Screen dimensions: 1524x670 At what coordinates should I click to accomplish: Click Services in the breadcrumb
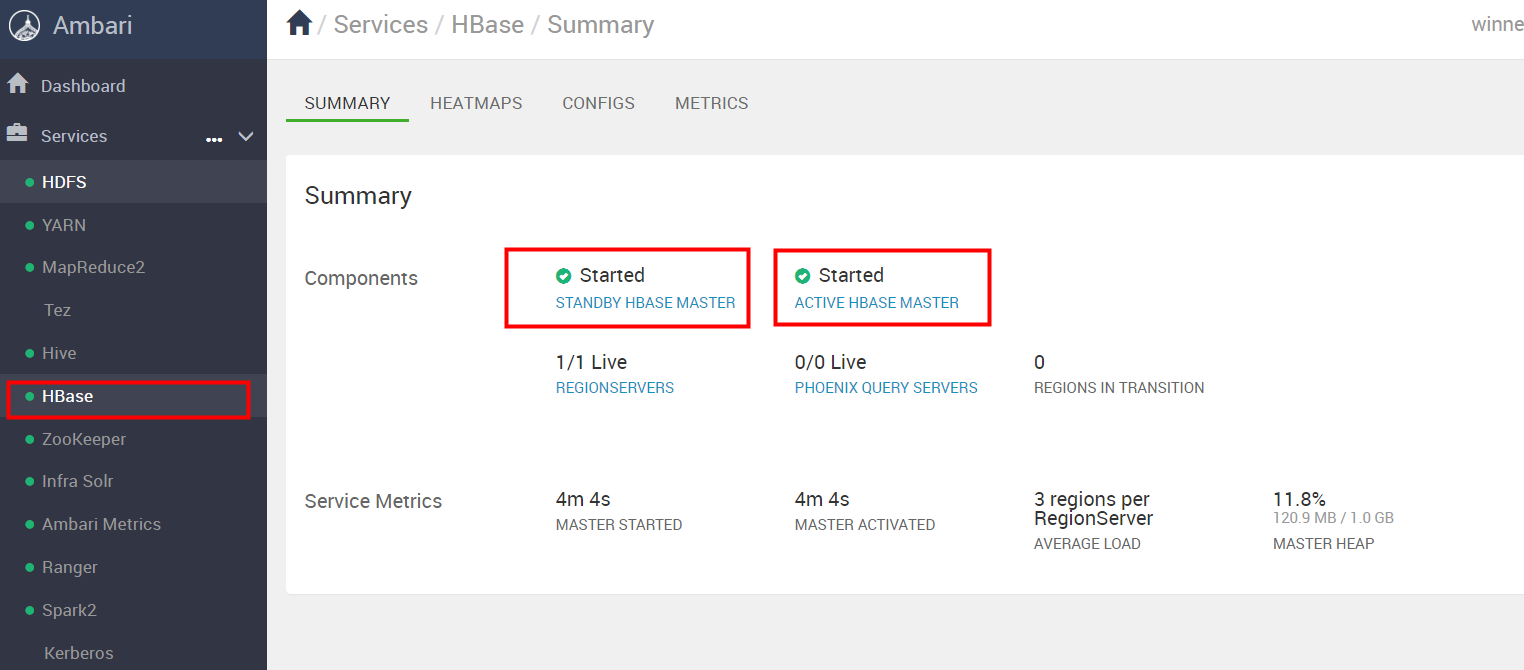pos(380,25)
